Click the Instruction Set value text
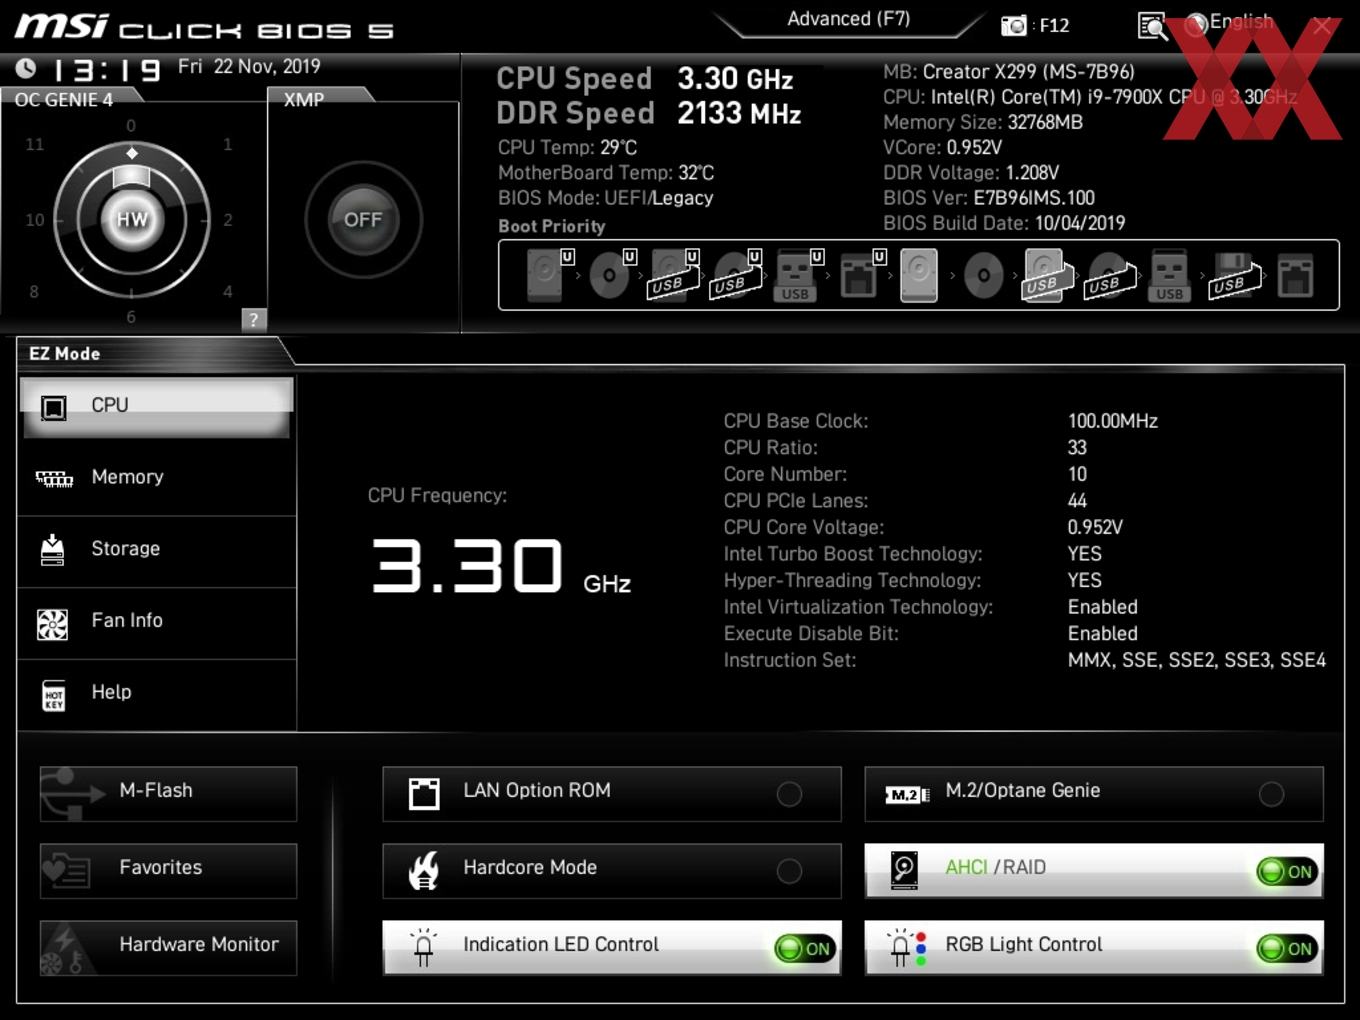 (x=1197, y=660)
